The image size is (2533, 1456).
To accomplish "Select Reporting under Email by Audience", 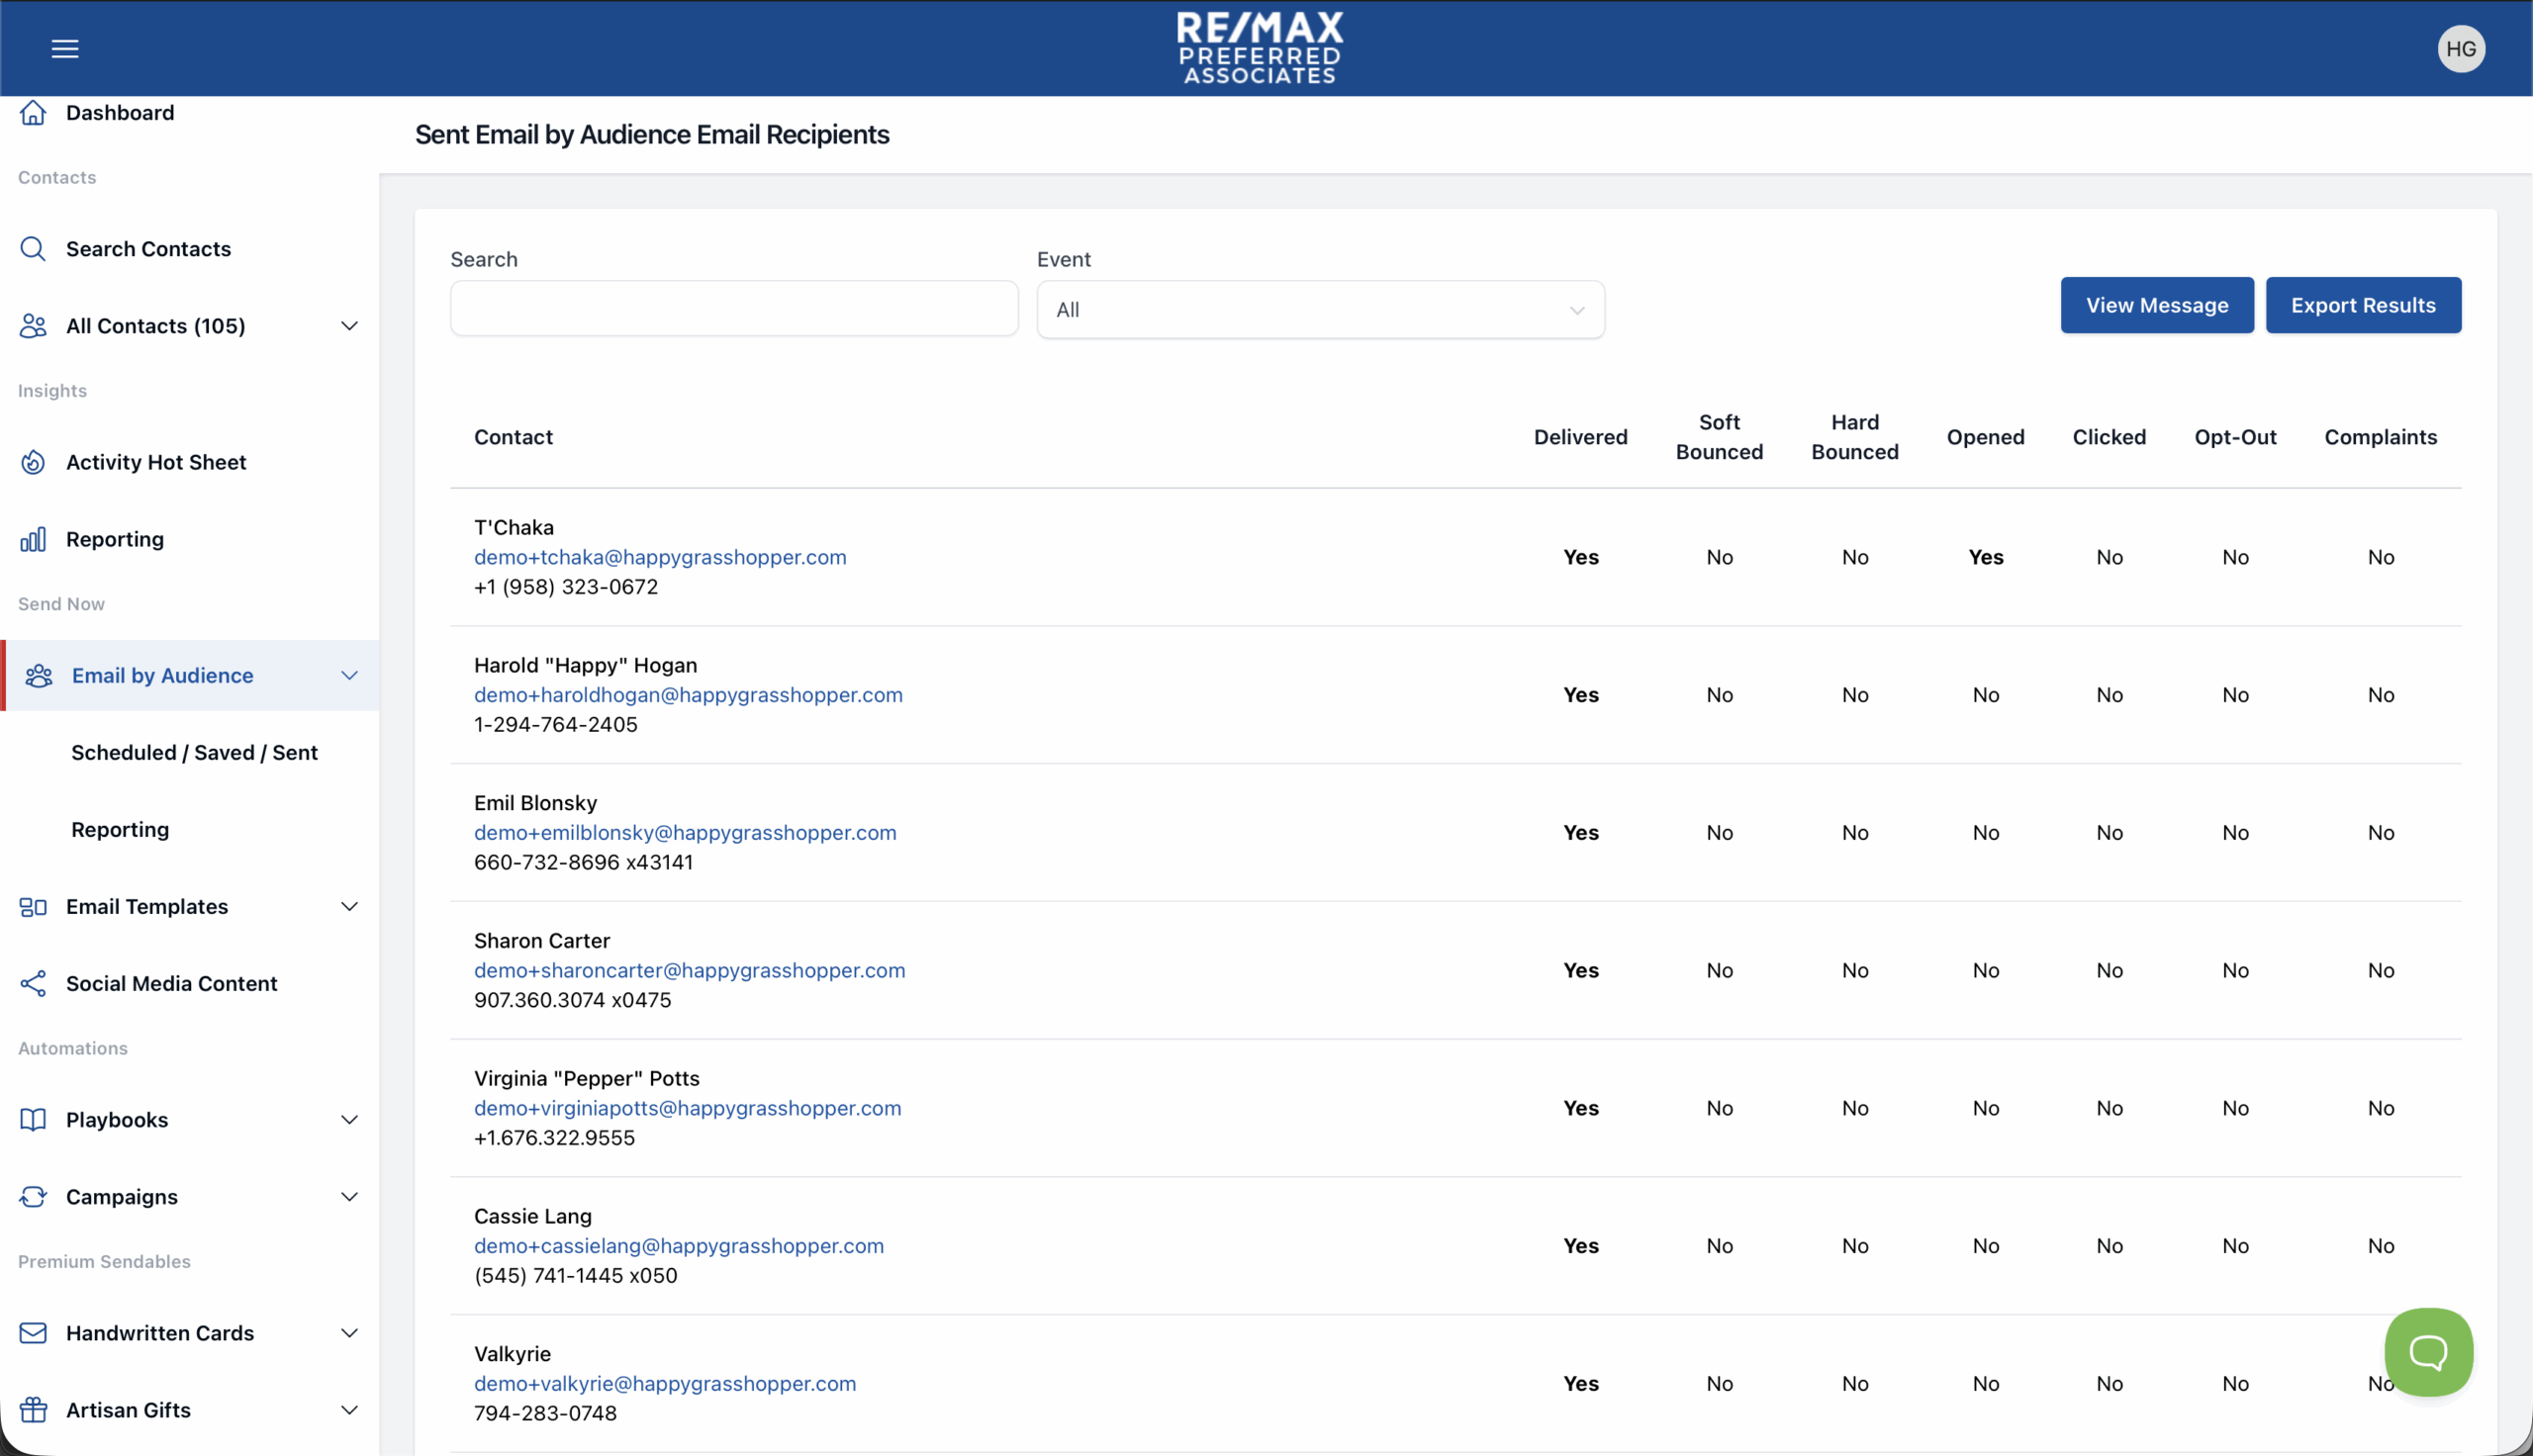I will coord(120,830).
